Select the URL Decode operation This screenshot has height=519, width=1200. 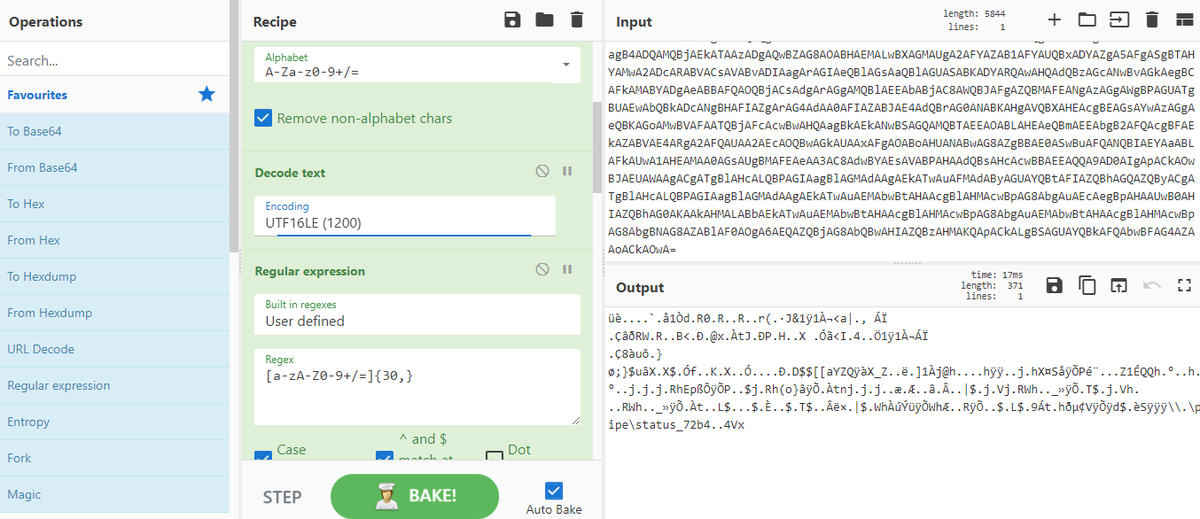point(114,349)
